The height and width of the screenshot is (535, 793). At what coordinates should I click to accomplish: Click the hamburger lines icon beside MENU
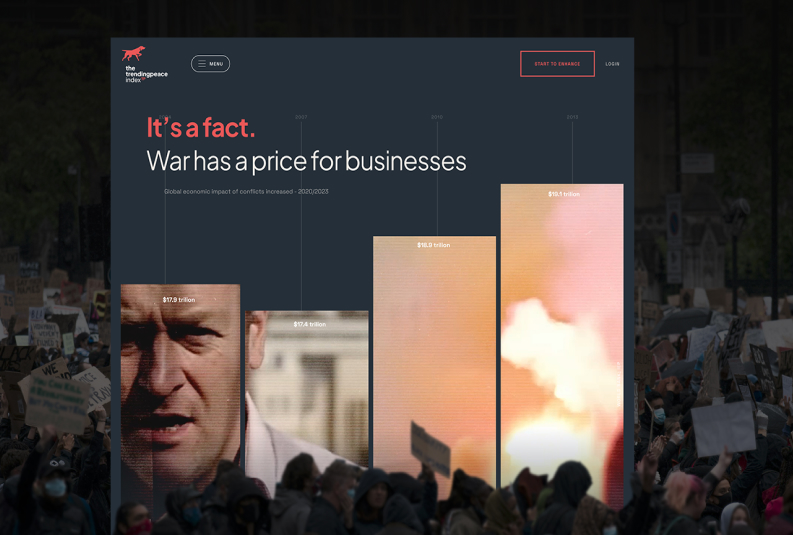click(x=202, y=64)
